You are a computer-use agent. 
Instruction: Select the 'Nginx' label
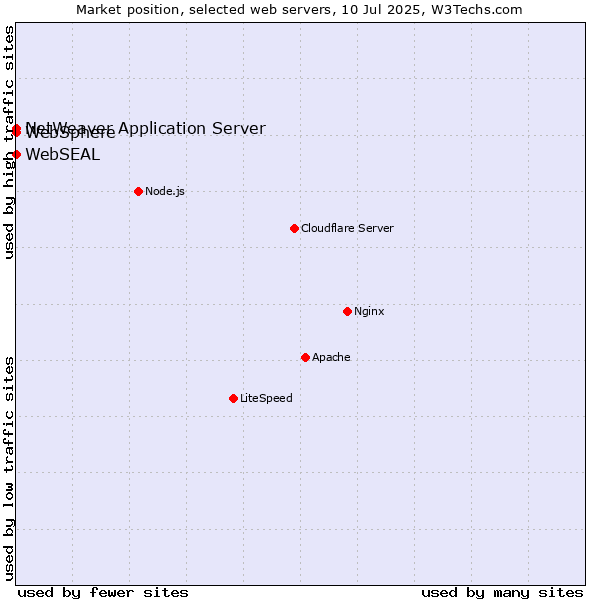[x=369, y=311]
